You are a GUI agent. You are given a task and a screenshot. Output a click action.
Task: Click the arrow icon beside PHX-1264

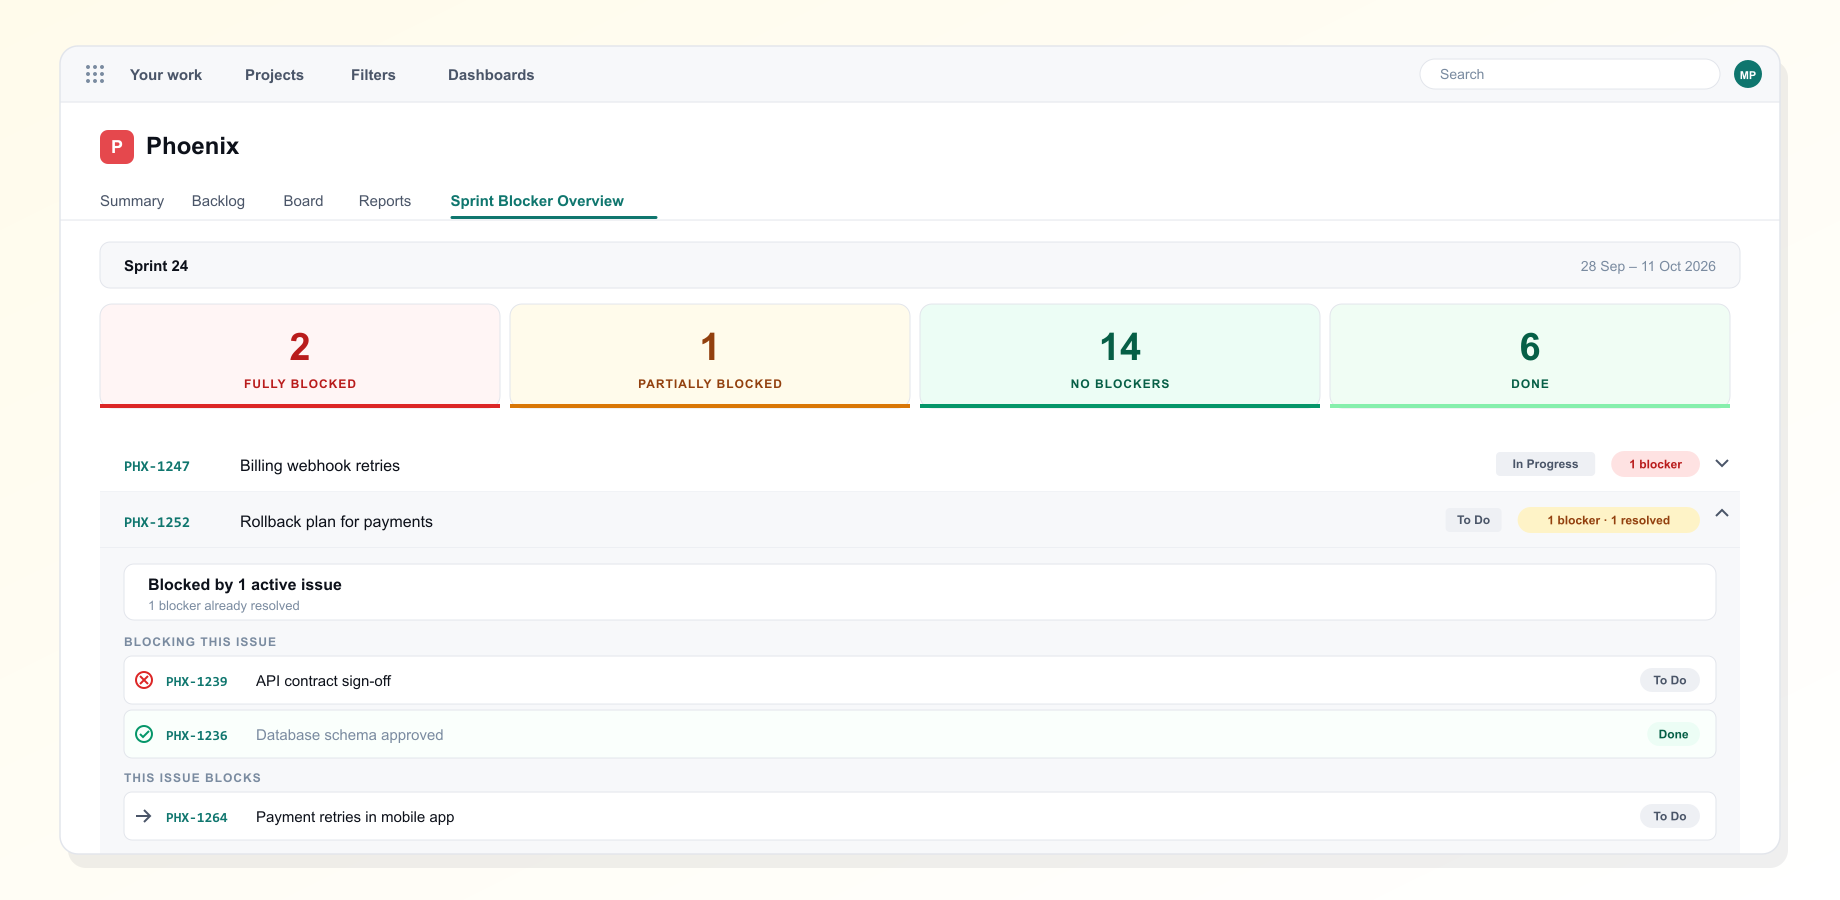tap(144, 816)
